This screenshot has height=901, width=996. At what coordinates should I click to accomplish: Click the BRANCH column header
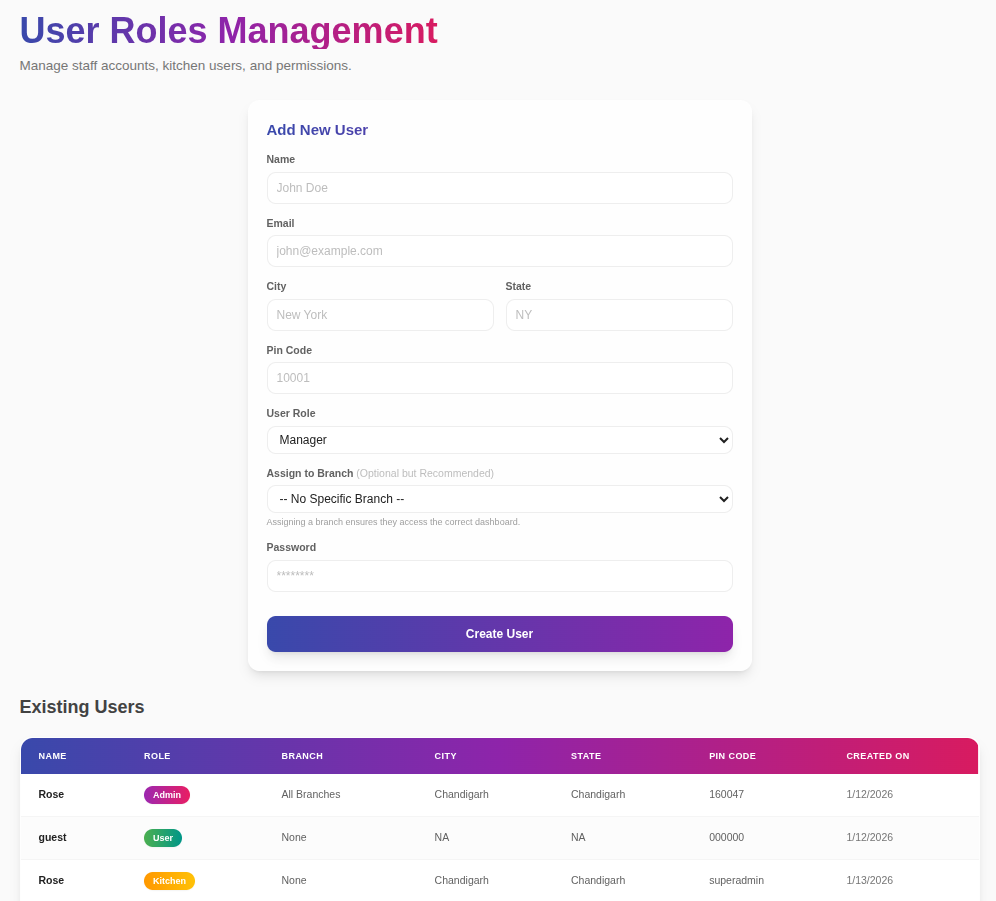[302, 756]
